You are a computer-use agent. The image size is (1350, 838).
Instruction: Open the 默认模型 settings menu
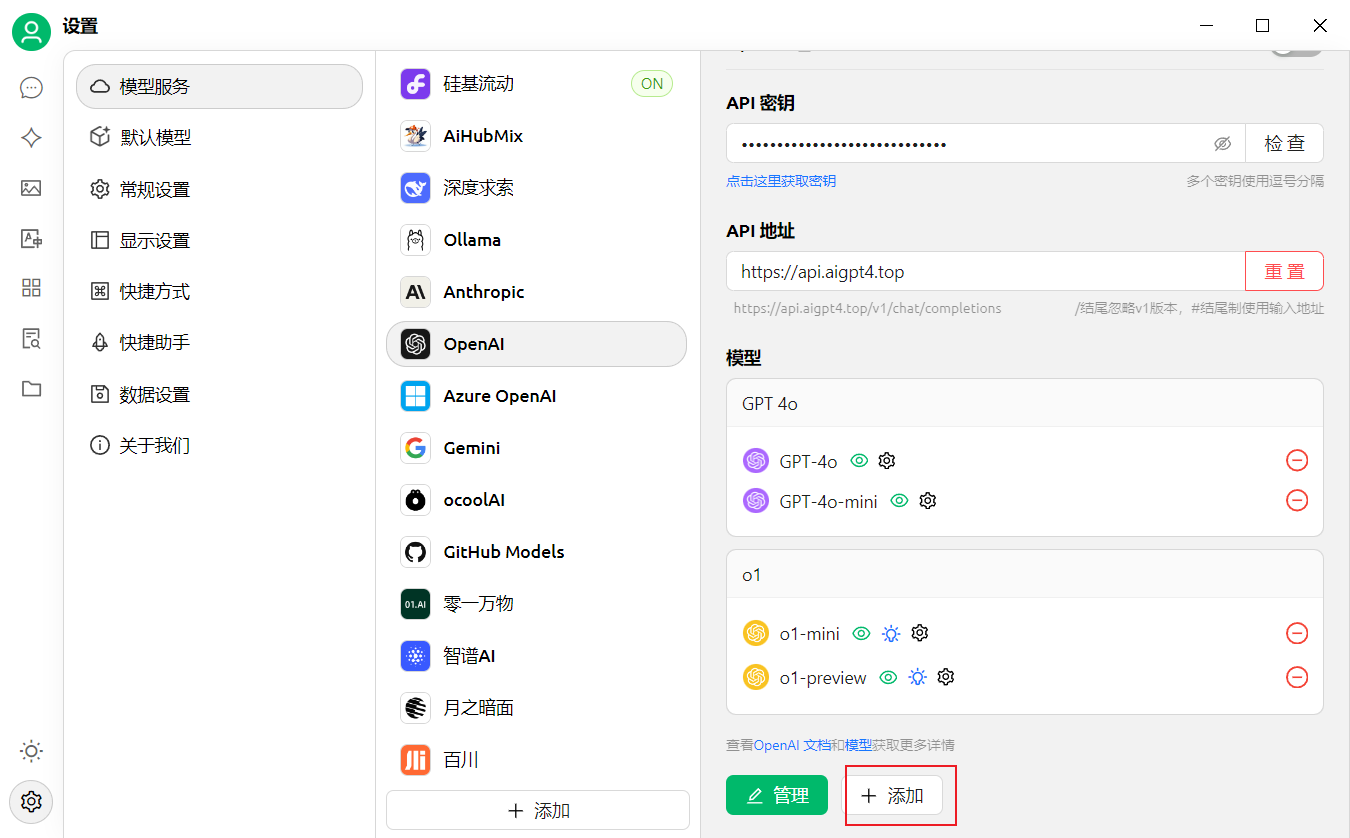tap(219, 138)
